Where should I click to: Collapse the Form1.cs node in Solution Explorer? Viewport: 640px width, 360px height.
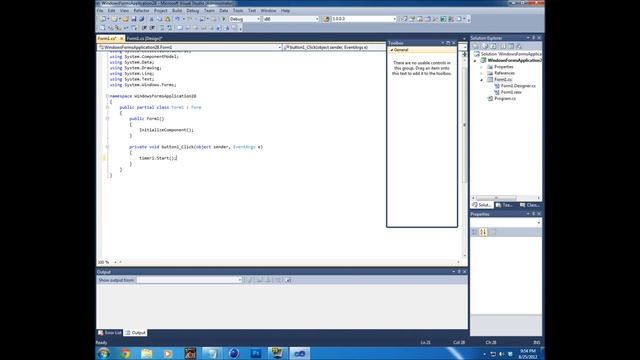(x=482, y=80)
